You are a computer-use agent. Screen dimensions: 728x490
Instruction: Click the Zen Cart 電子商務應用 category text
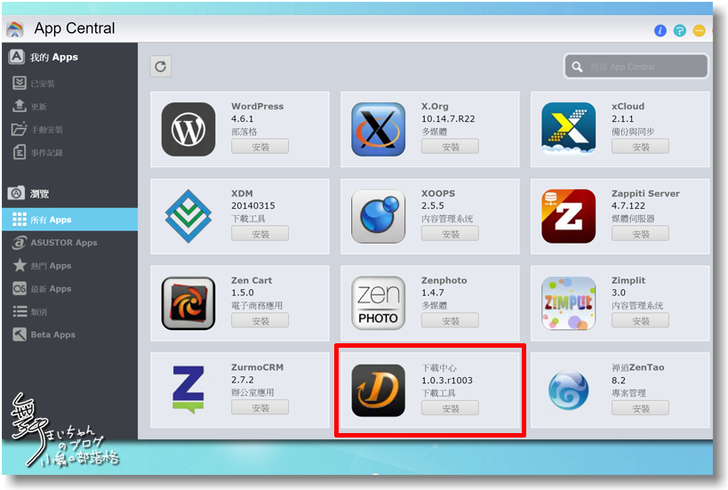[x=257, y=306]
